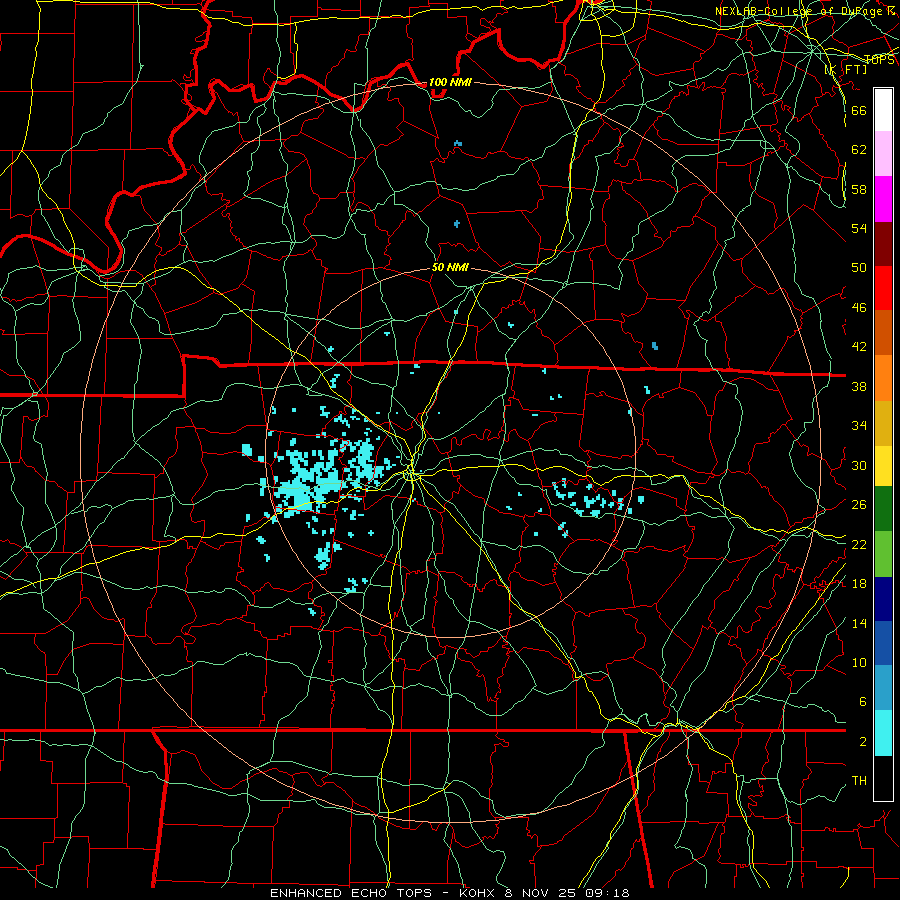
Task: Click the white swatch in the legend
Action: click(x=883, y=110)
